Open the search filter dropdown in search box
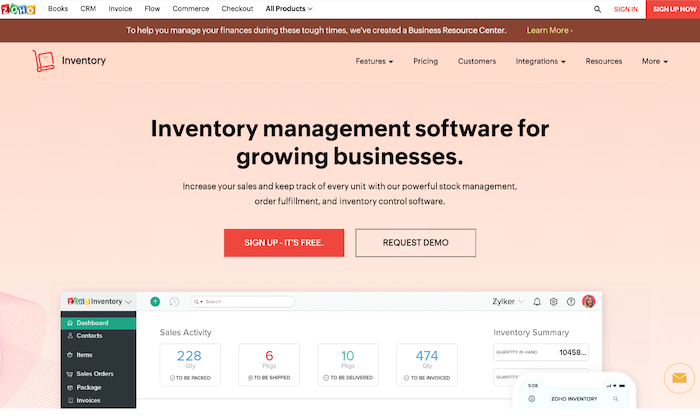The width and height of the screenshot is (700, 420). click(x=198, y=302)
